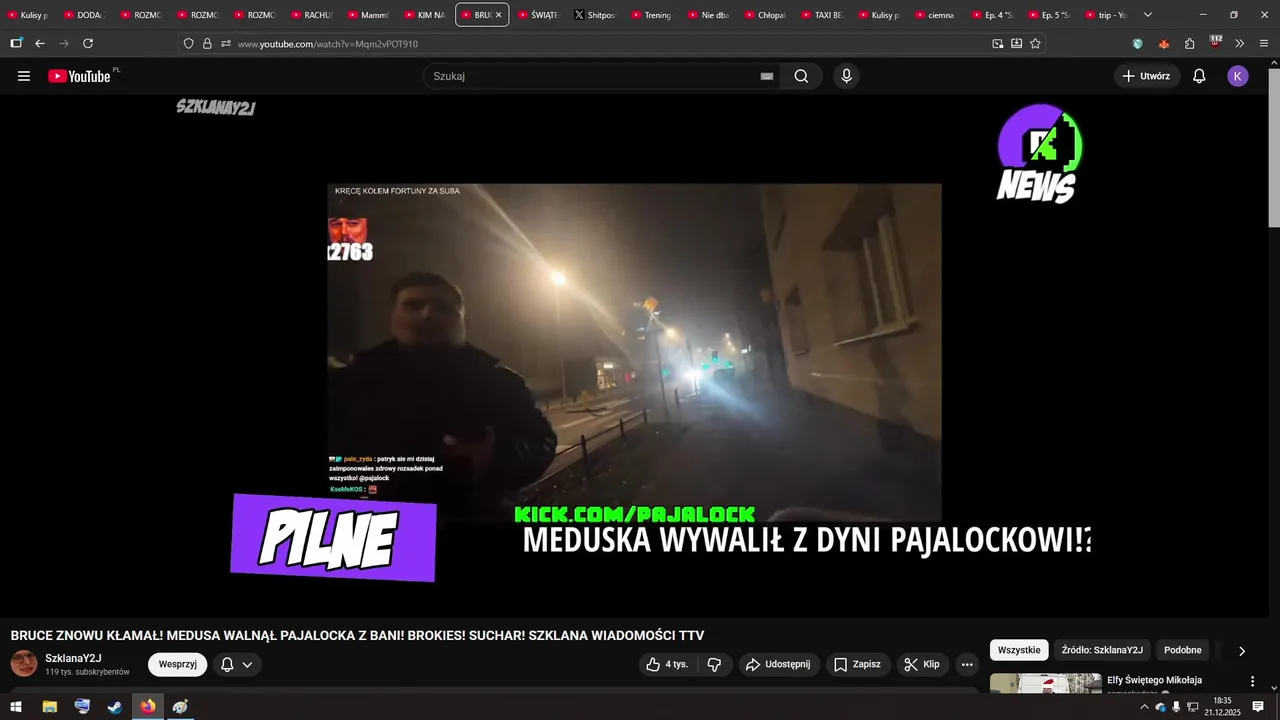Open the on-screen keyboard in search box
Image resolution: width=1280 pixels, height=720 pixels.
(767, 76)
